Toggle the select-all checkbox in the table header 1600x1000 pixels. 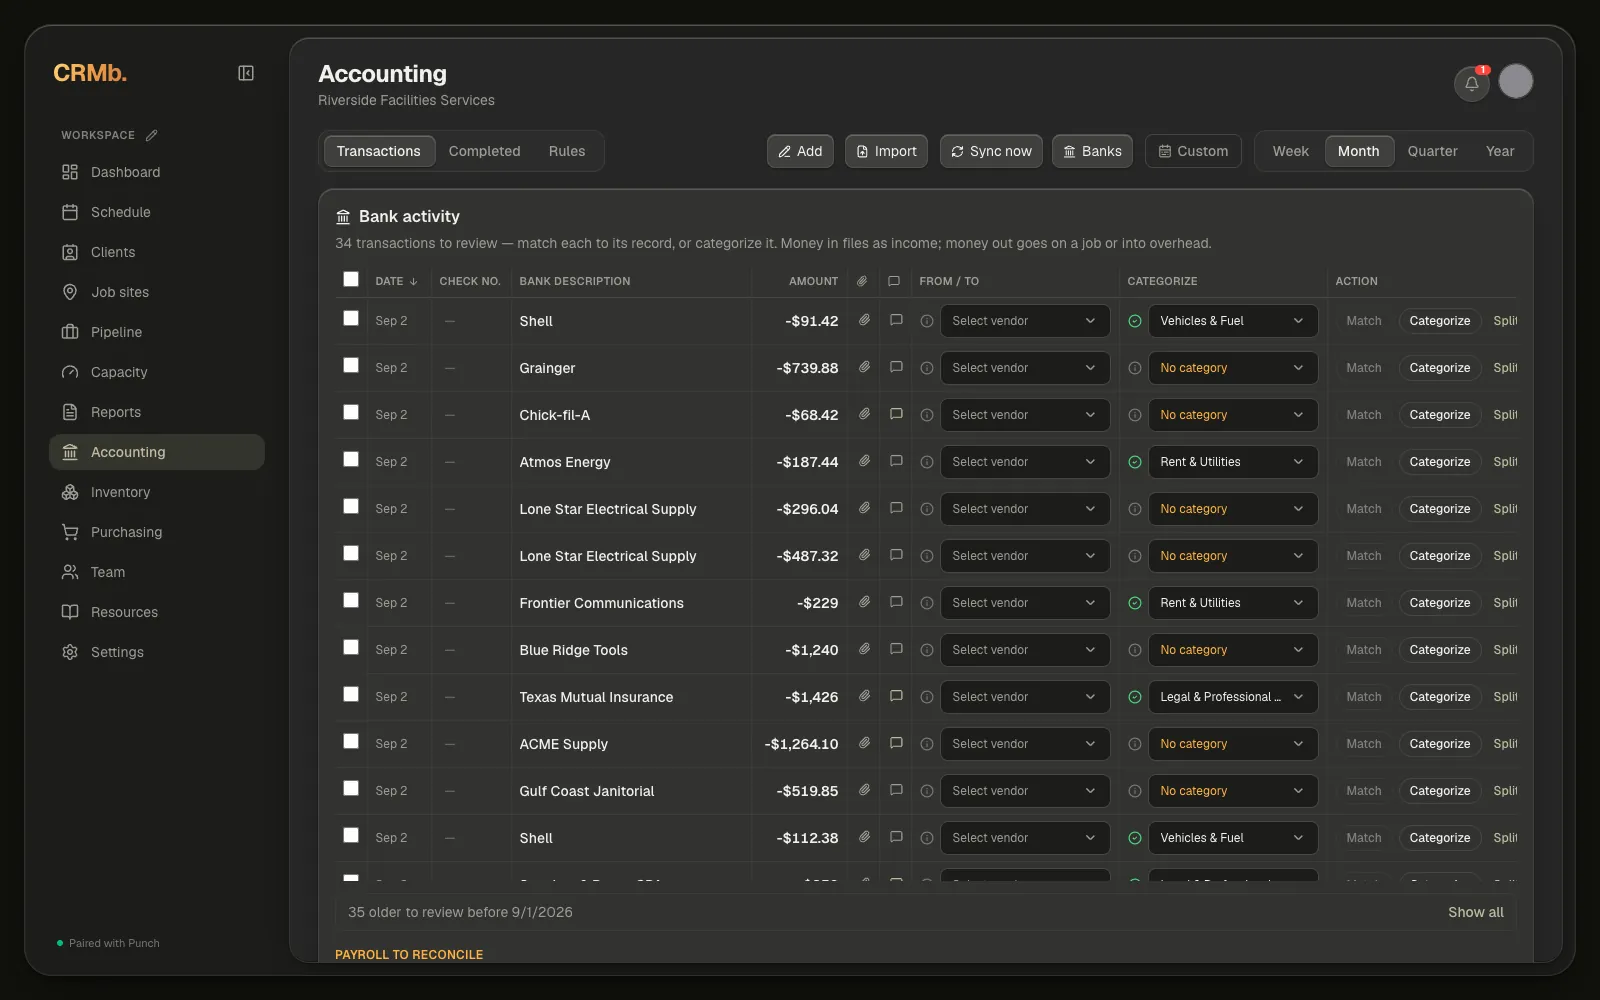click(351, 280)
